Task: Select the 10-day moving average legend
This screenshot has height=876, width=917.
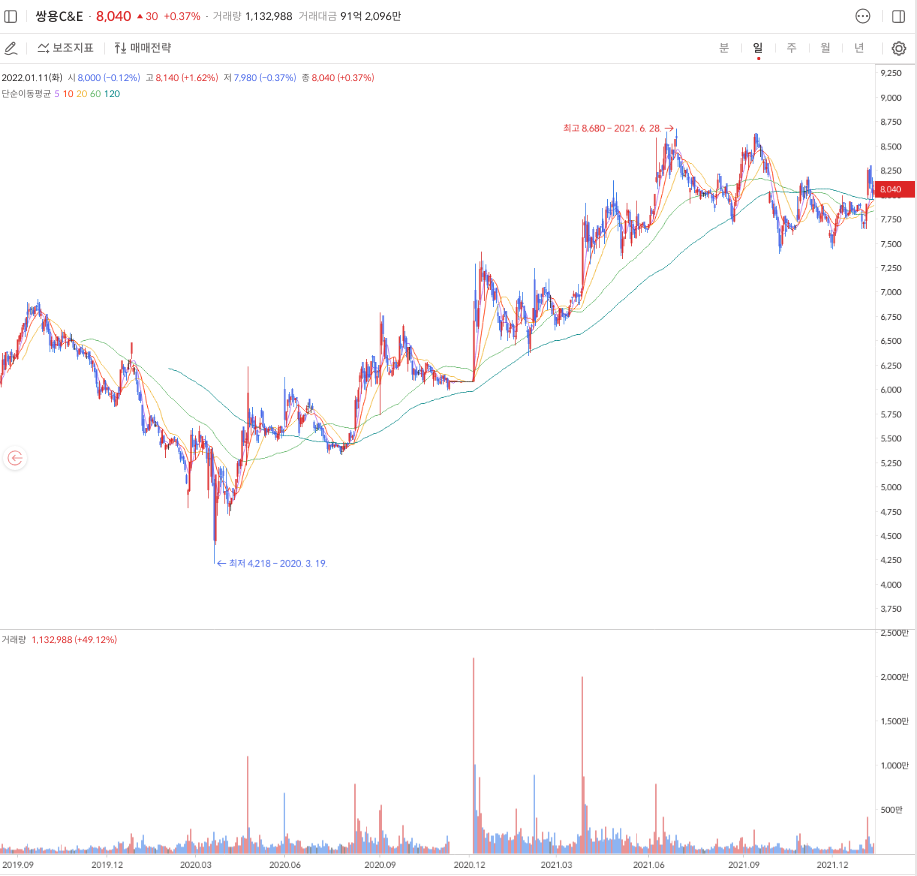Action: 68,94
